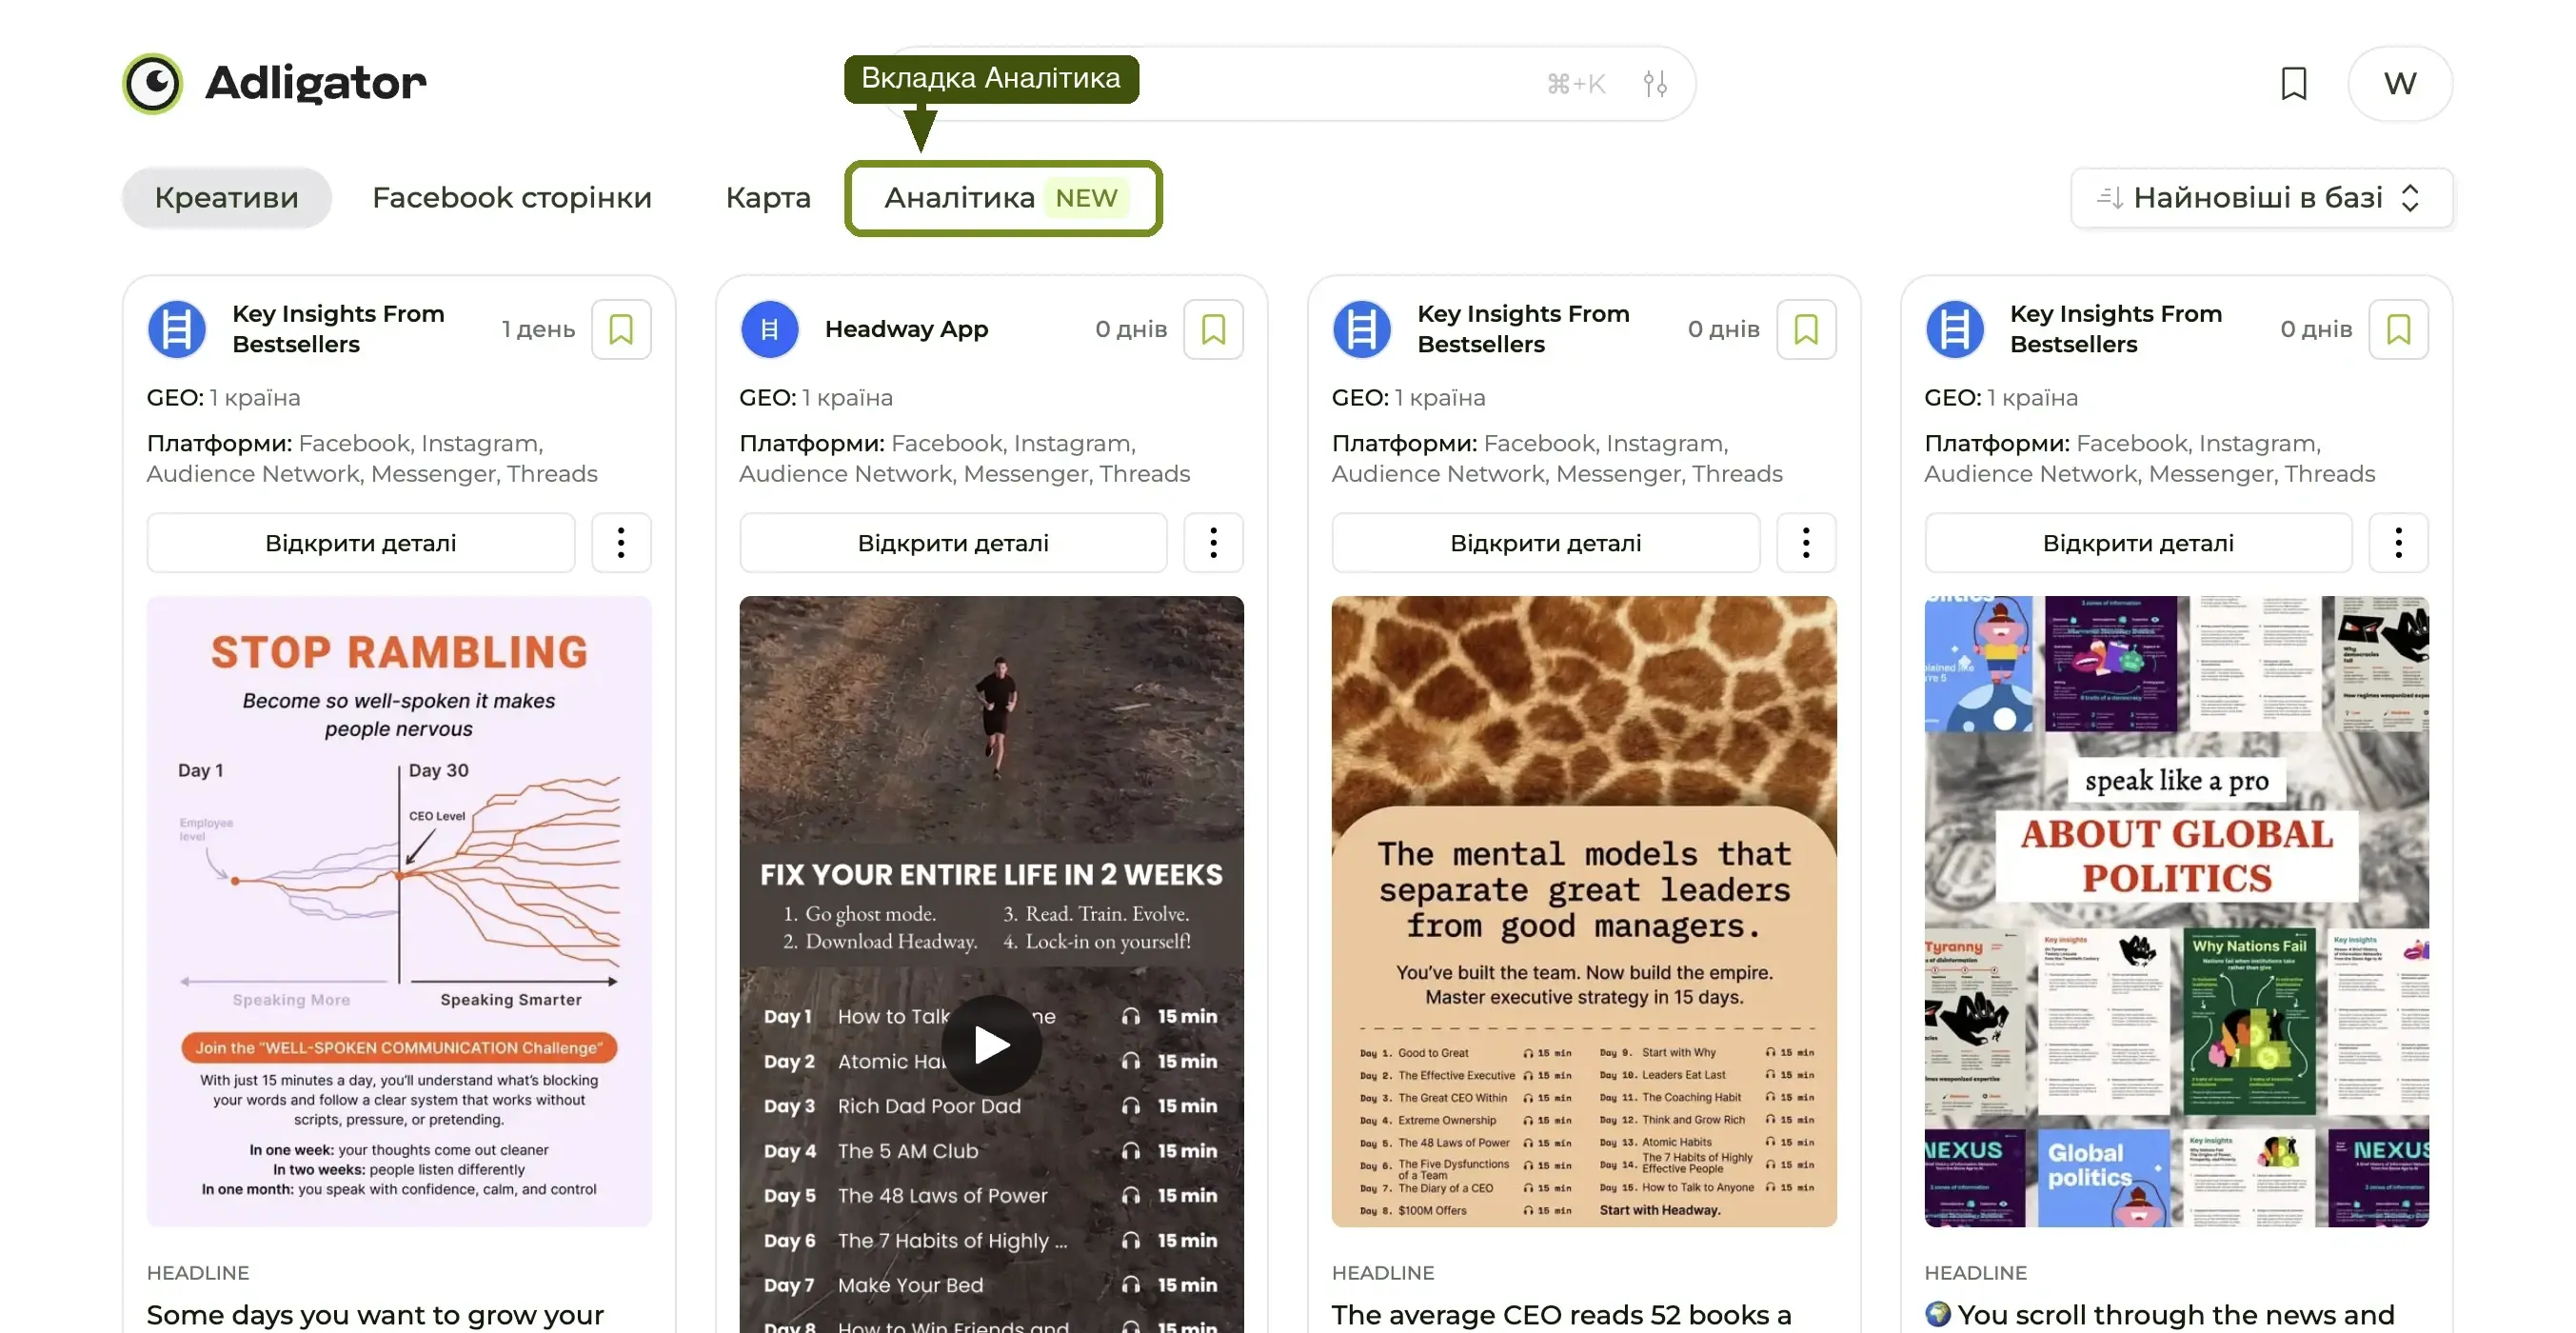2576x1333 pixels.
Task: Open more options for Headway App card
Action: pos(1213,543)
